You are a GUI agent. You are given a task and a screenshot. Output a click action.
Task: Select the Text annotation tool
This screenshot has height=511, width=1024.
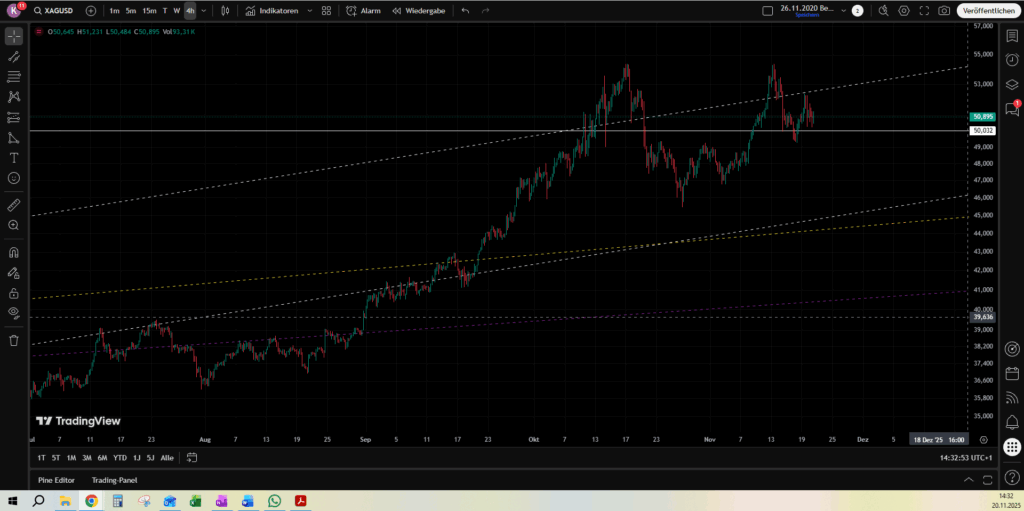coord(14,158)
